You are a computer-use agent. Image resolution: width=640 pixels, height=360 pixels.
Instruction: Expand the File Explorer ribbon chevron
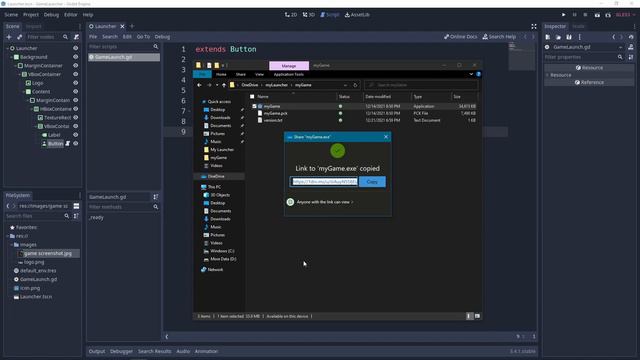471,74
